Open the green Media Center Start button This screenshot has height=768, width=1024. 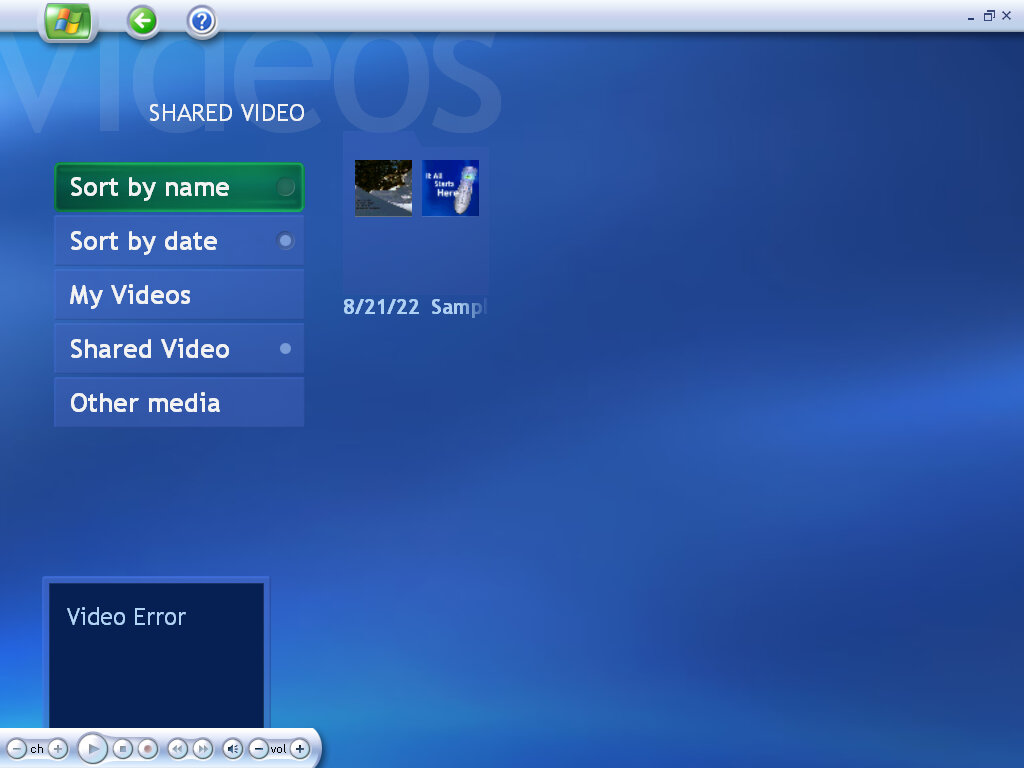[66, 20]
